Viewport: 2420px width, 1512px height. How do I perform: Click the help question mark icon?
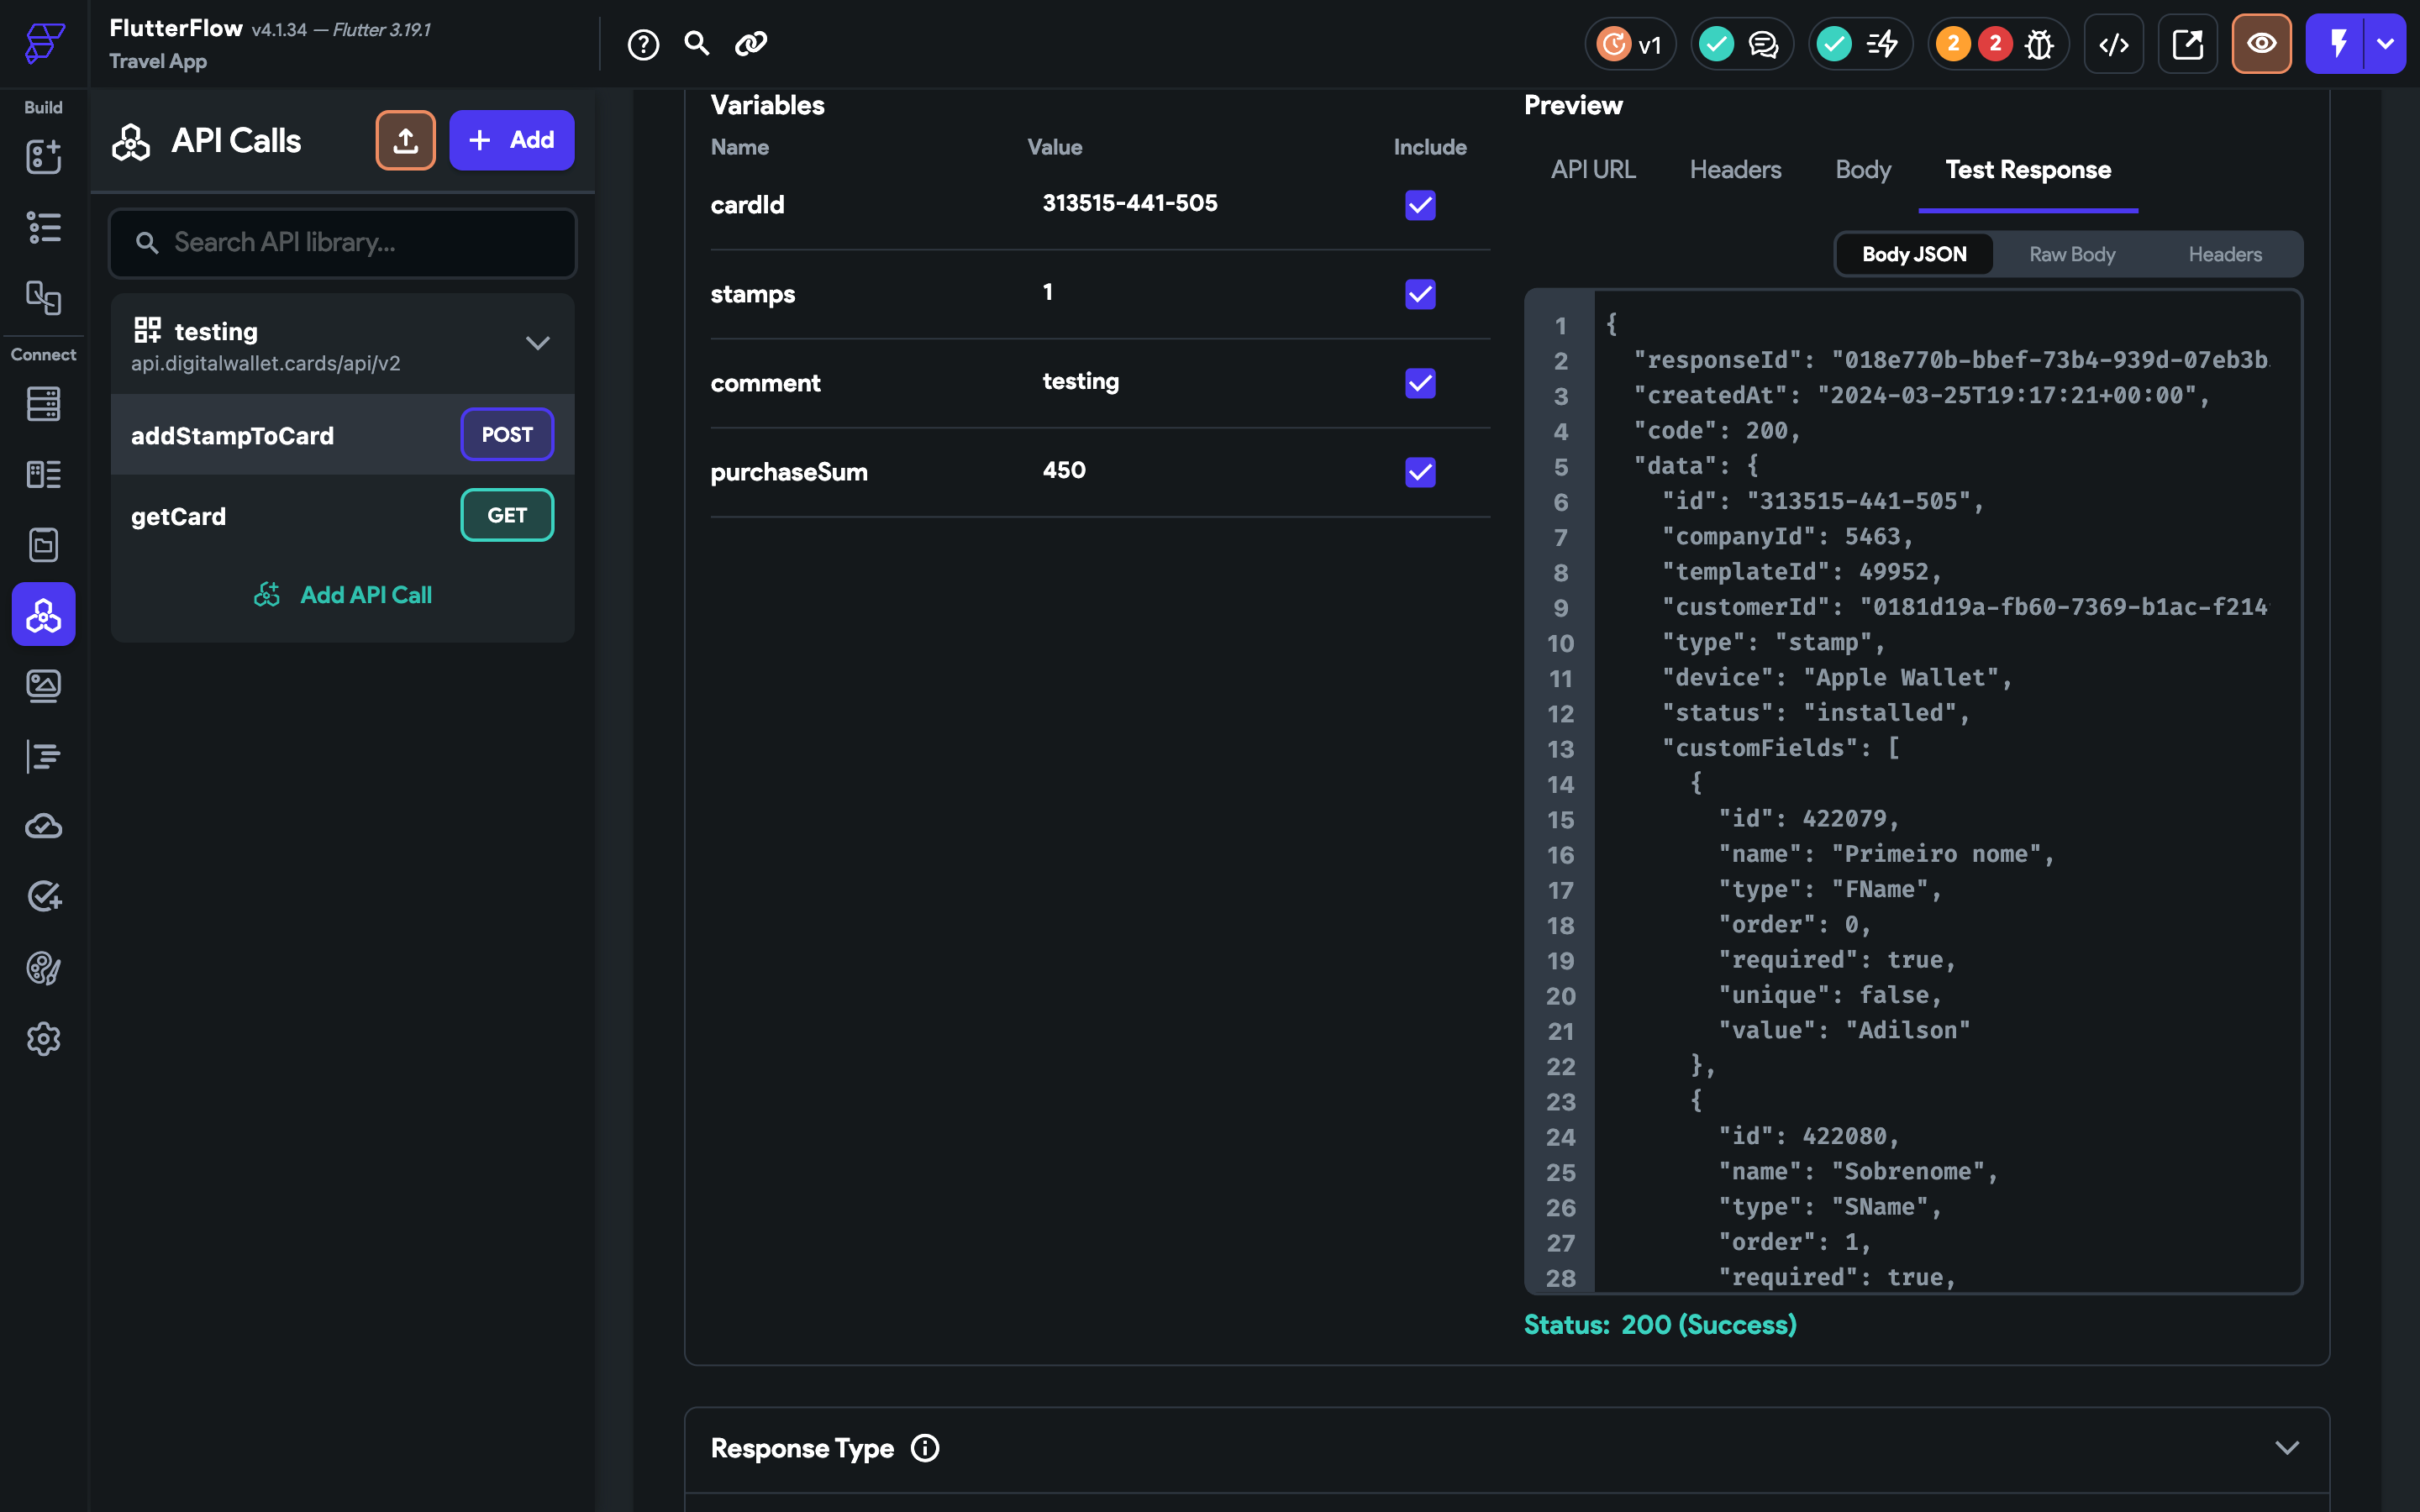[x=643, y=44]
